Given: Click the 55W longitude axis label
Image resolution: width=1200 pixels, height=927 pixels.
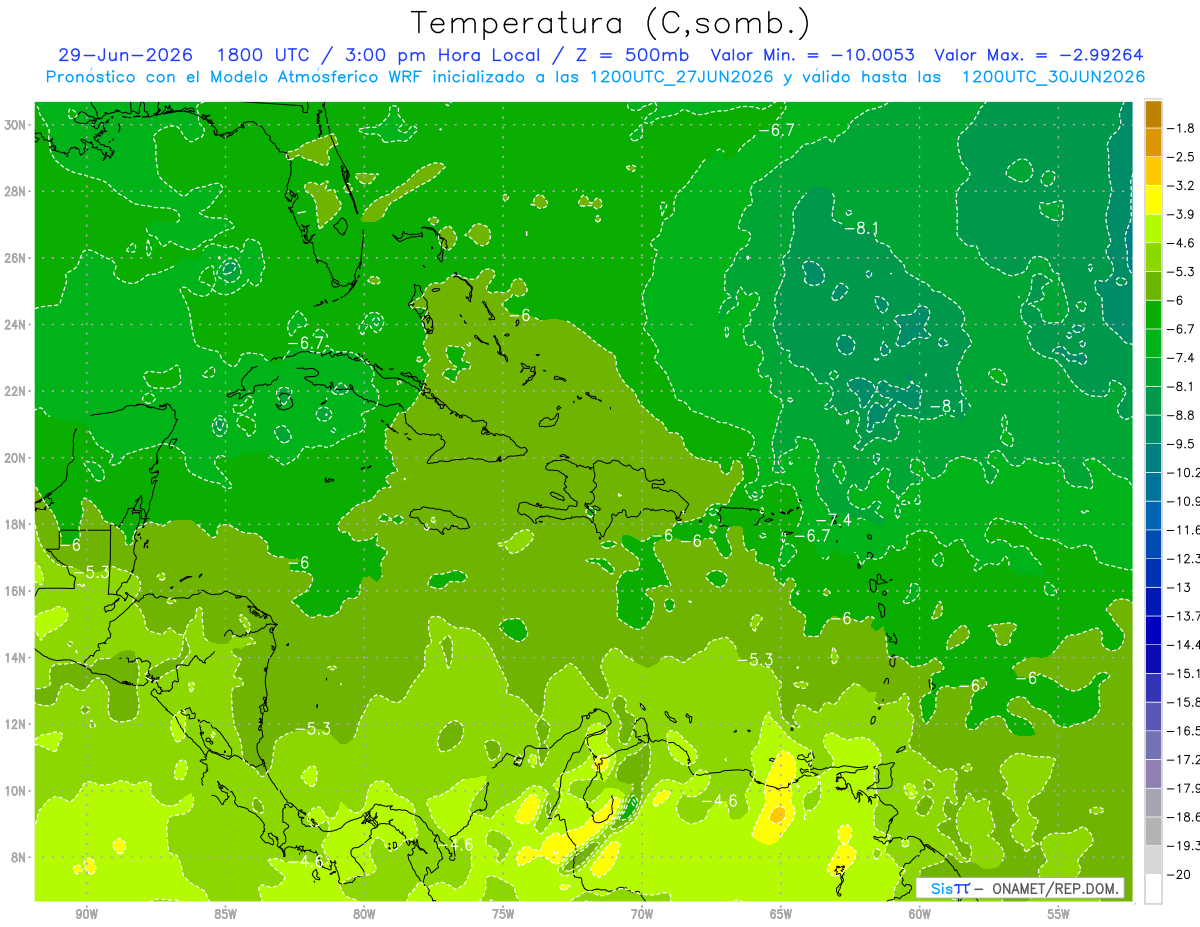Looking at the screenshot, I should [x=1059, y=914].
